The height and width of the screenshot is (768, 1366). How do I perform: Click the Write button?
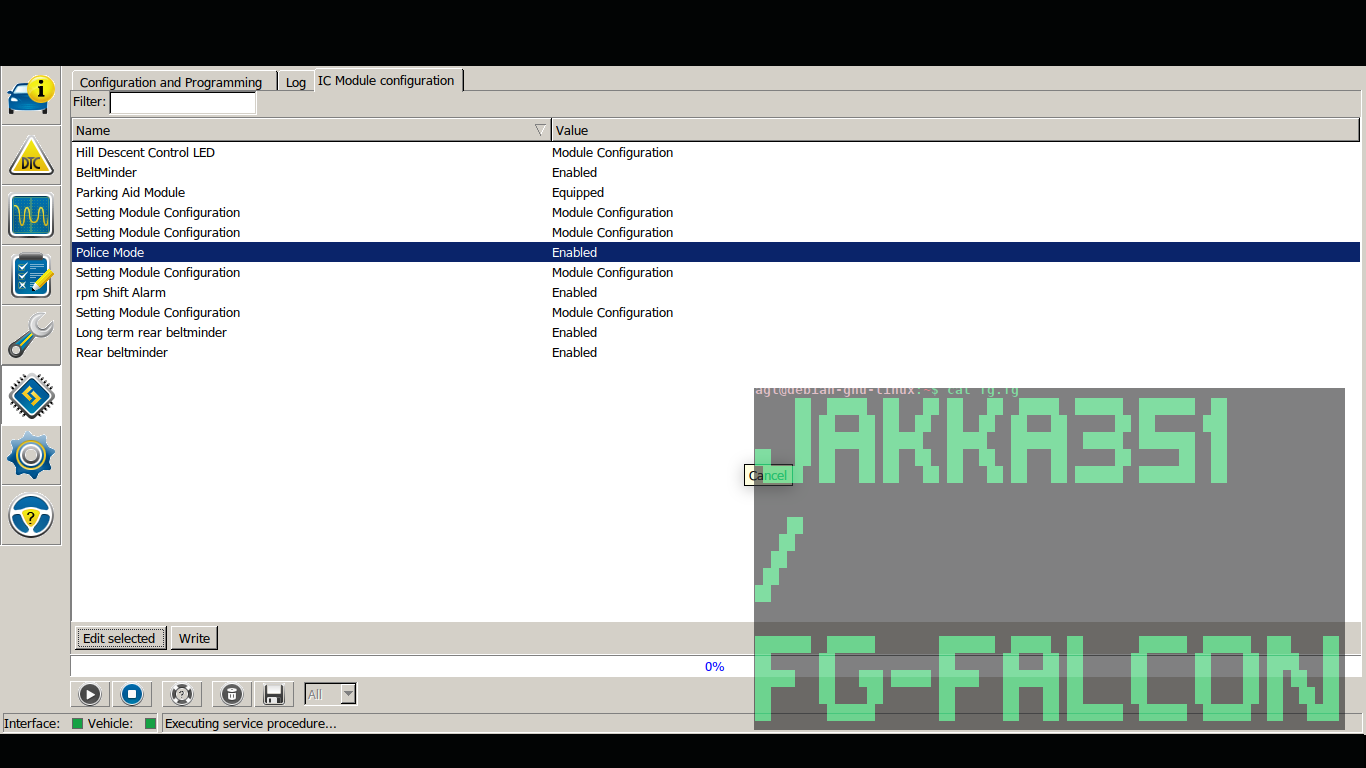195,638
